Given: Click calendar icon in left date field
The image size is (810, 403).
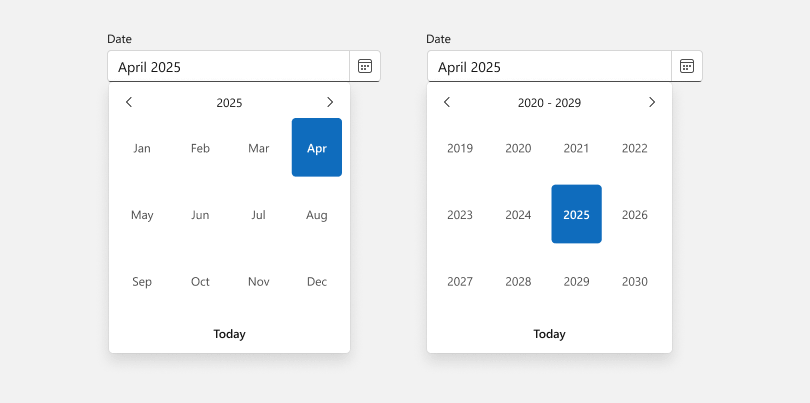Looking at the screenshot, I should point(365,66).
